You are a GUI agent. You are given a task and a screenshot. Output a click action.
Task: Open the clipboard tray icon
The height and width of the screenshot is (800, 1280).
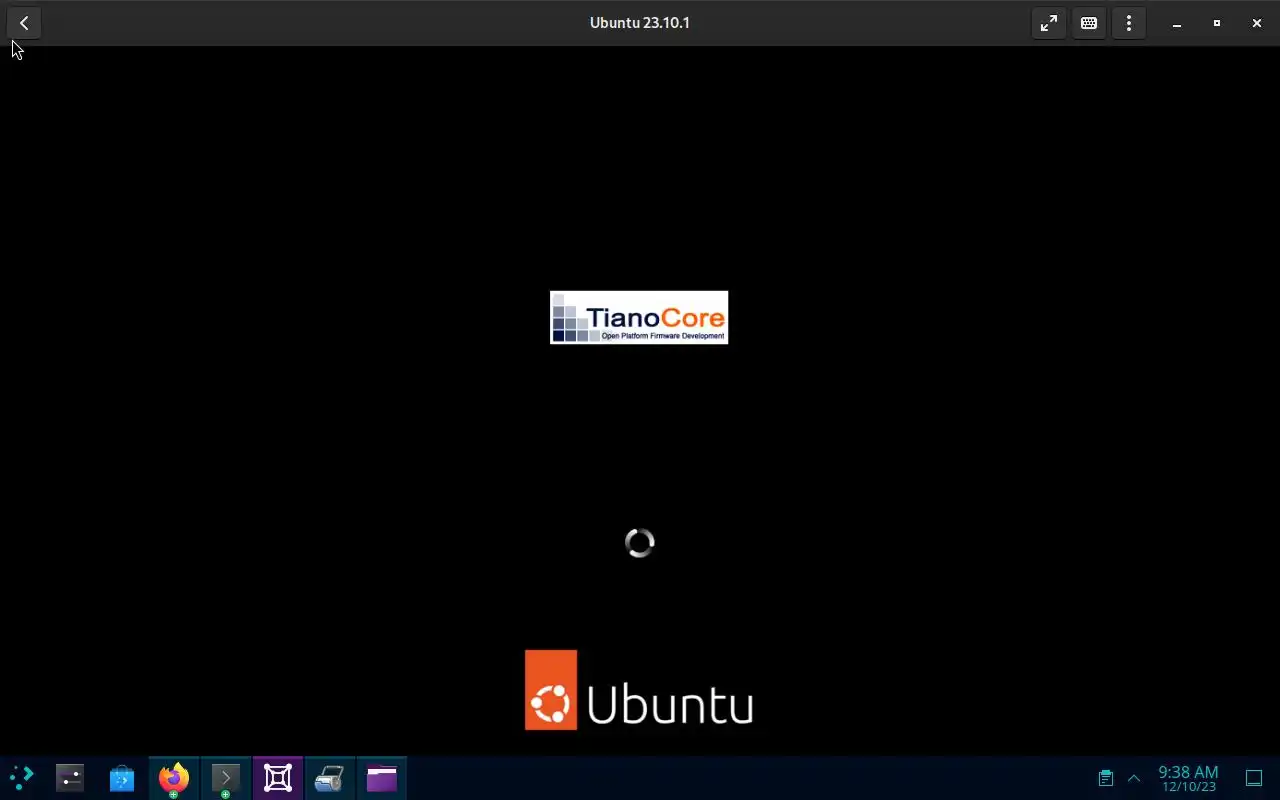point(1106,778)
